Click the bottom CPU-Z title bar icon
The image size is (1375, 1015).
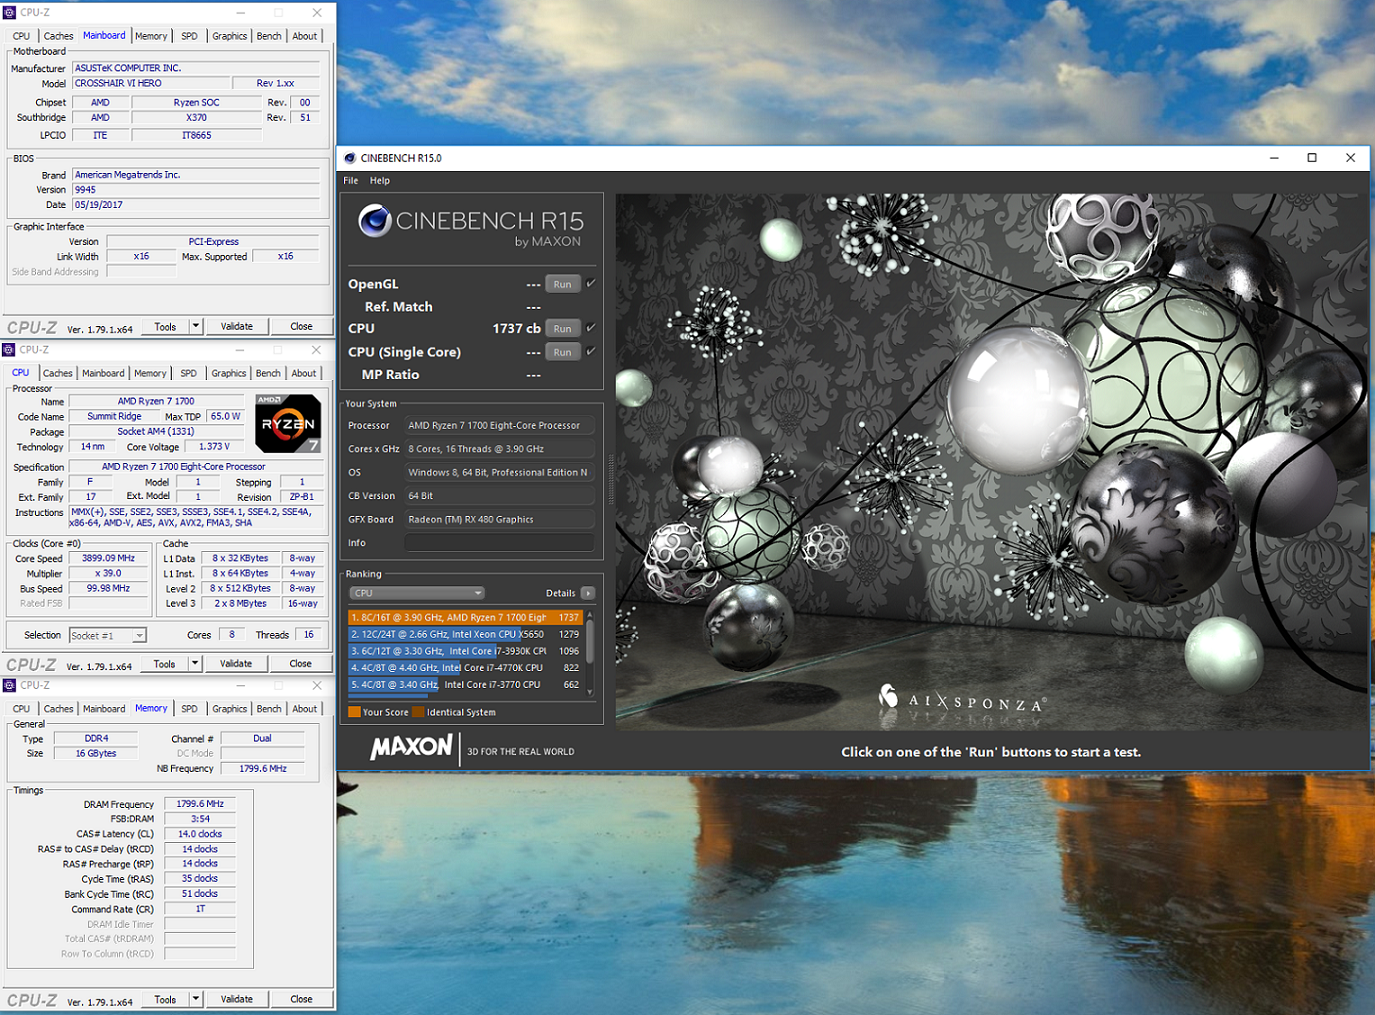[9, 686]
